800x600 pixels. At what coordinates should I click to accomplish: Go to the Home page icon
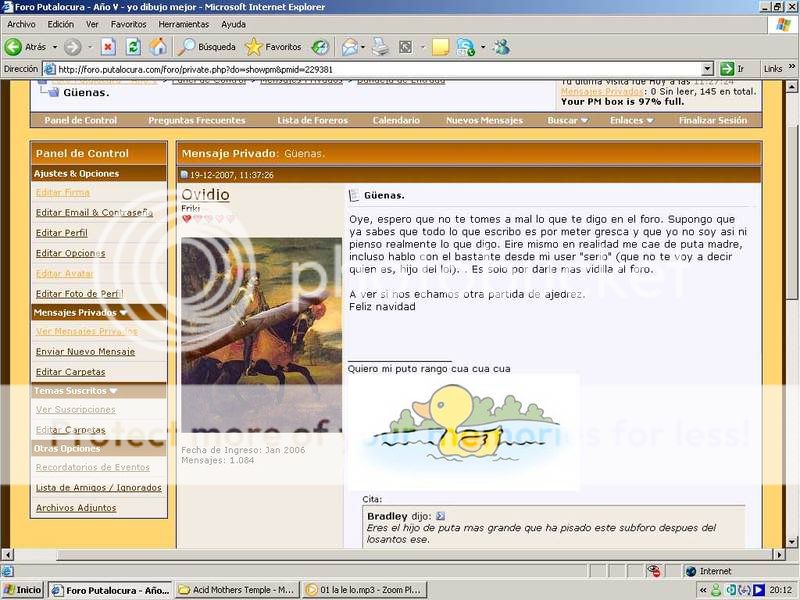[x=158, y=47]
